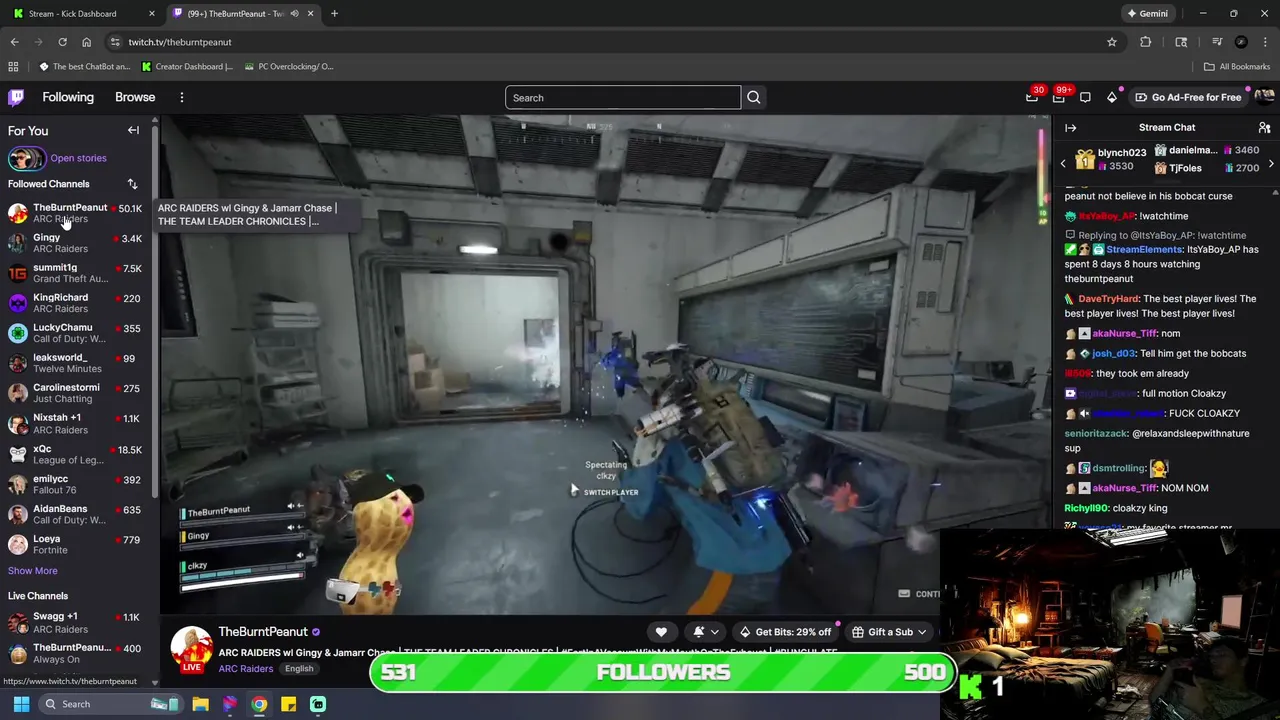The width and height of the screenshot is (1280, 720).
Task: Show the previous gift leaderboard entries
Action: (1063, 163)
